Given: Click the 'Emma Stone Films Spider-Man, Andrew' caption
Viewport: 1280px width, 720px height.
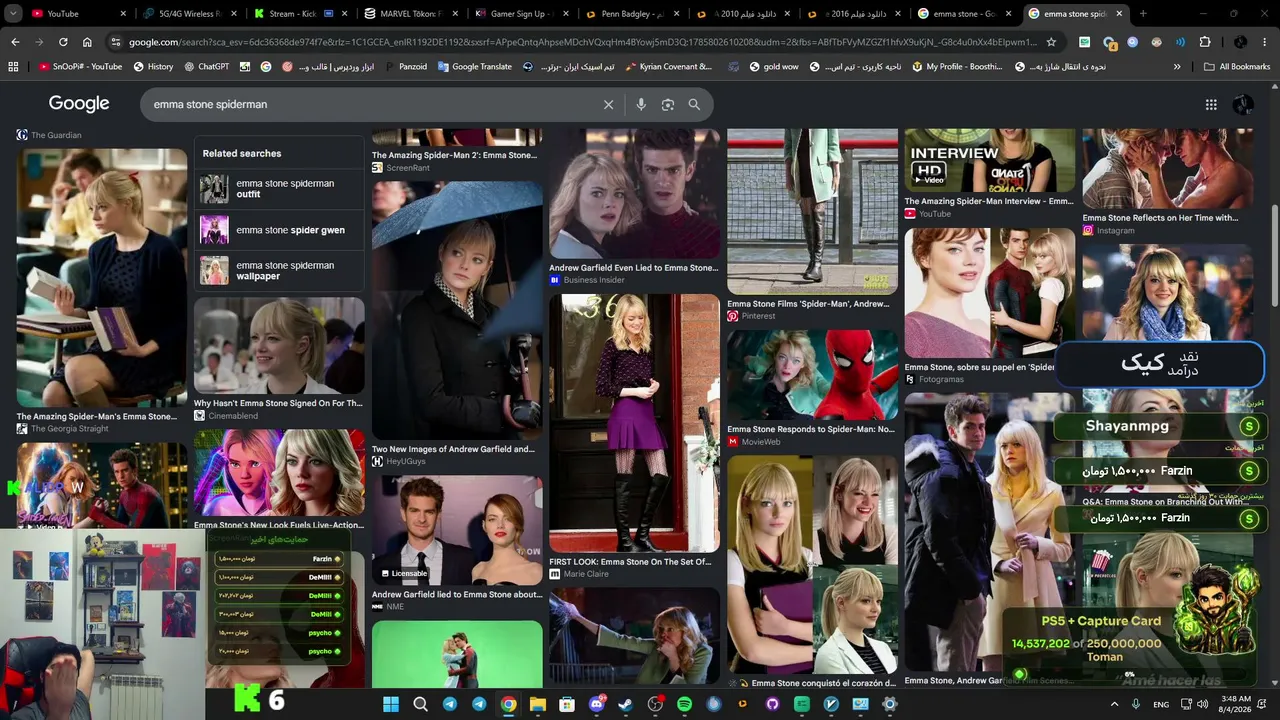Looking at the screenshot, I should click(808, 304).
